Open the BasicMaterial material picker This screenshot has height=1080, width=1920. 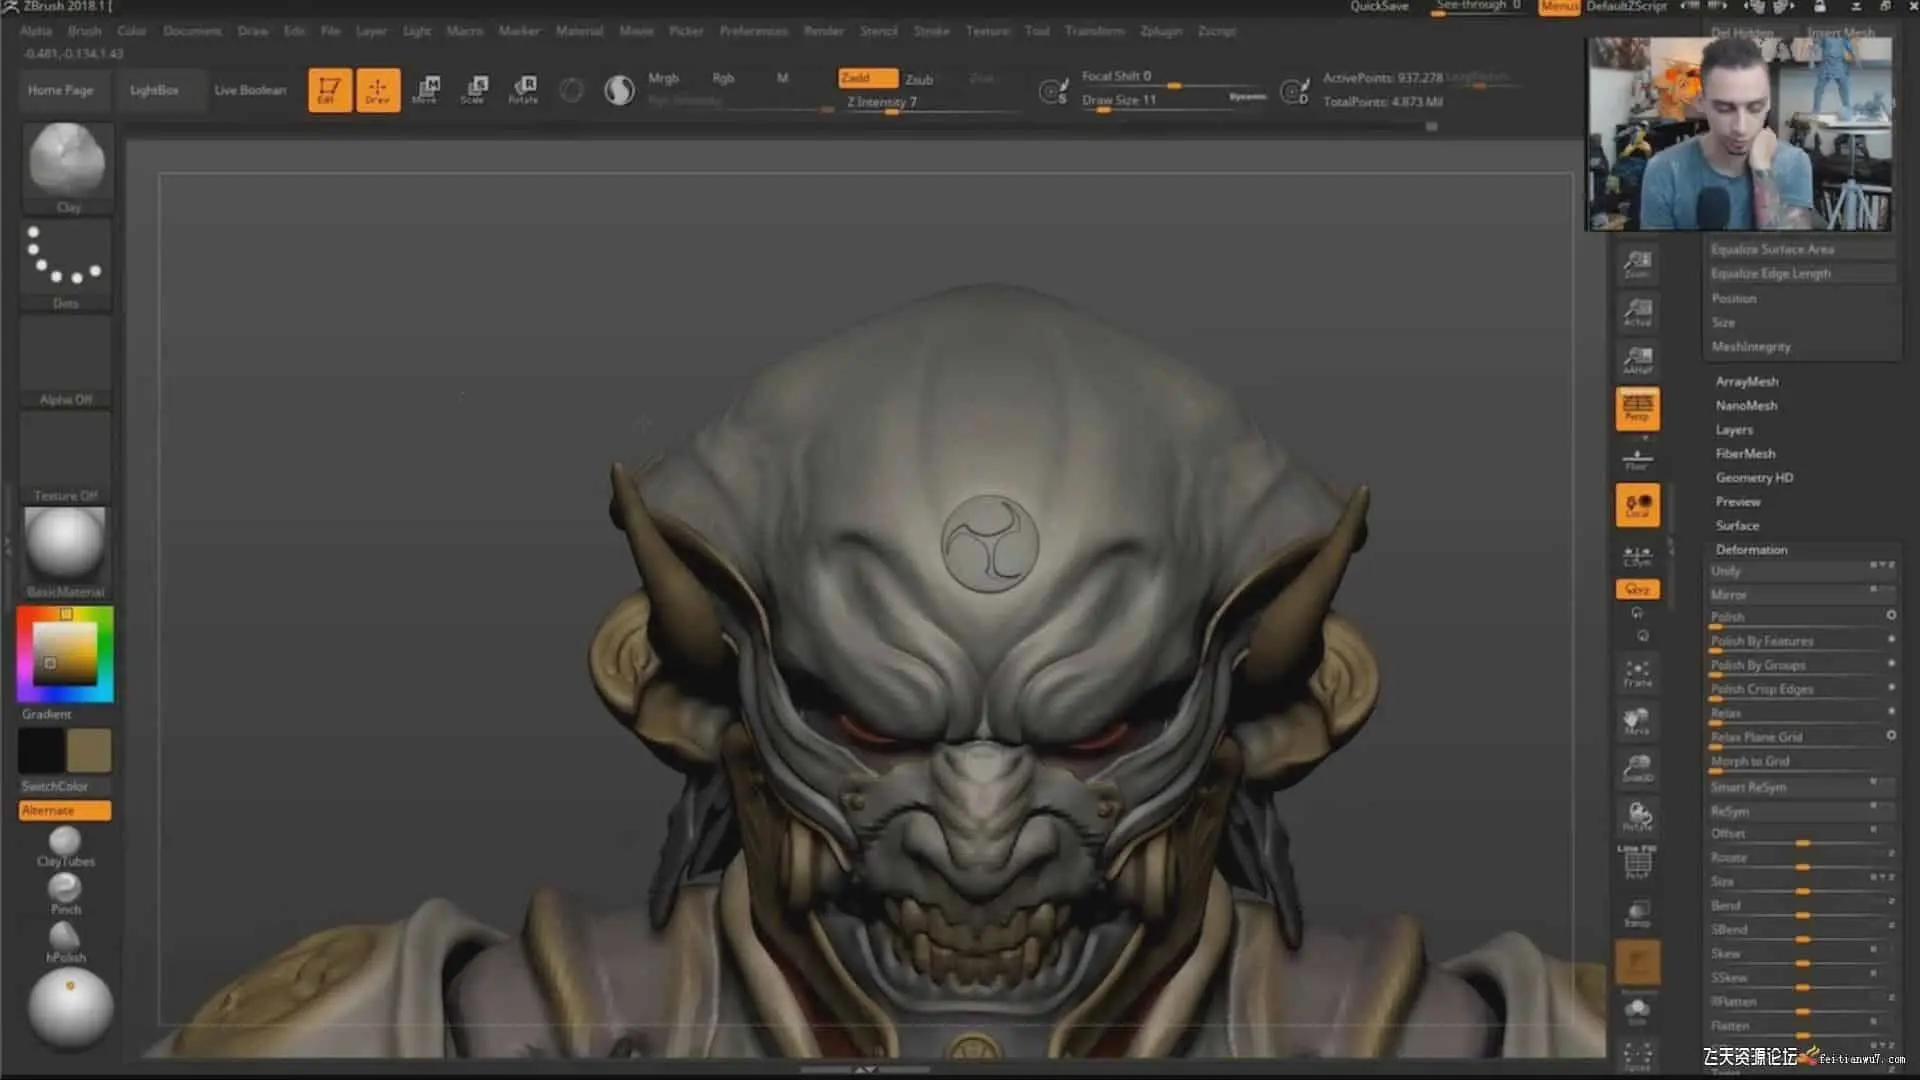pyautogui.click(x=66, y=553)
